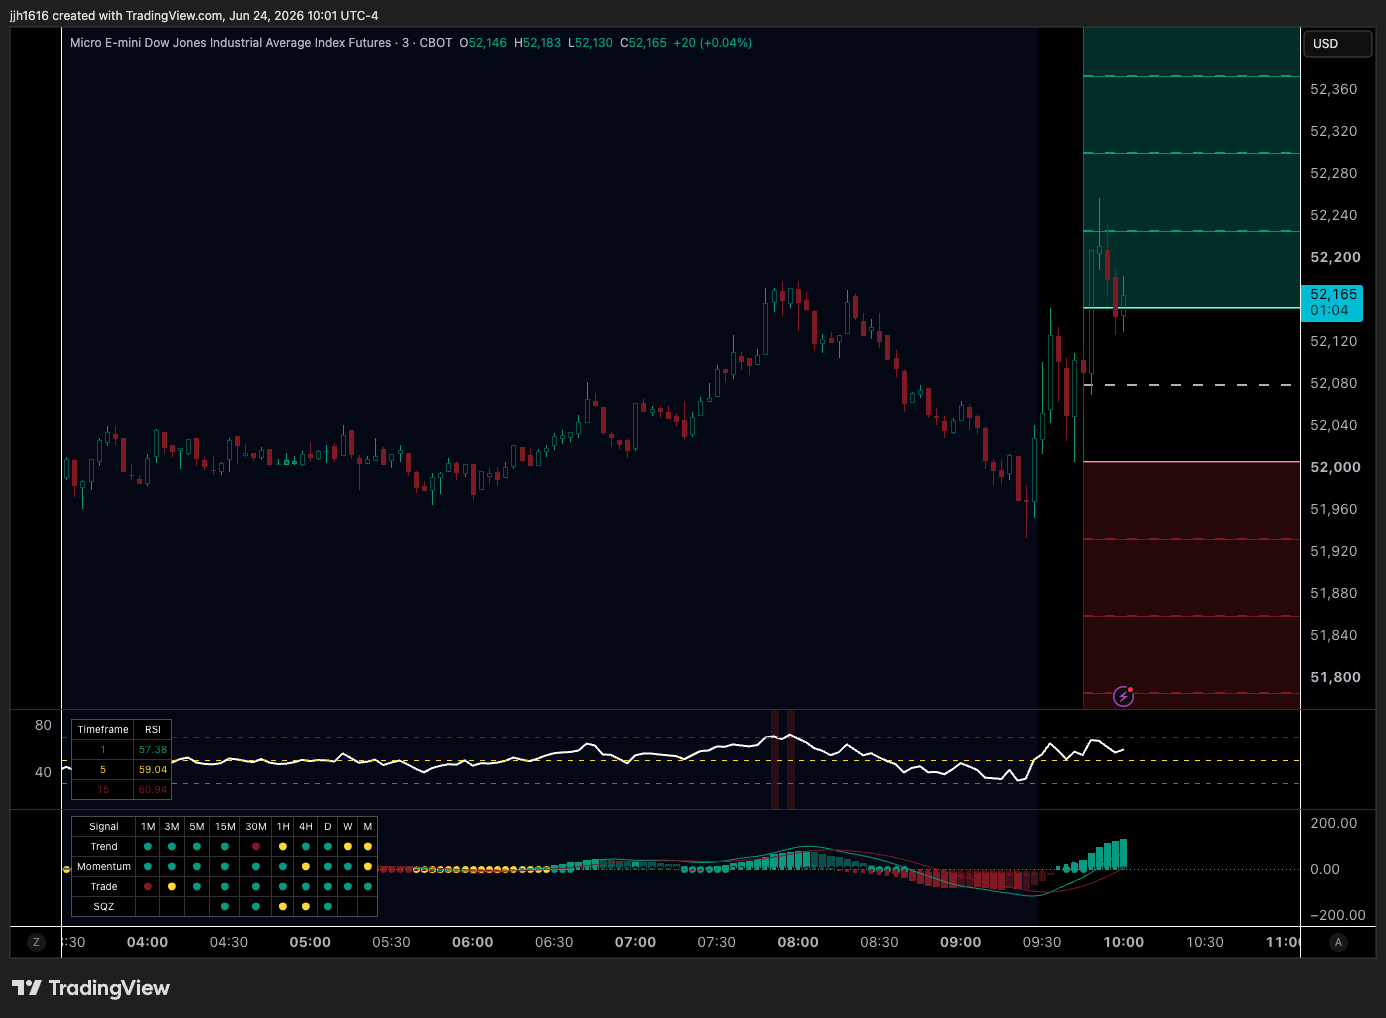1386x1018 pixels.
Task: Click the green SQZ dot under D
Action: (x=328, y=907)
